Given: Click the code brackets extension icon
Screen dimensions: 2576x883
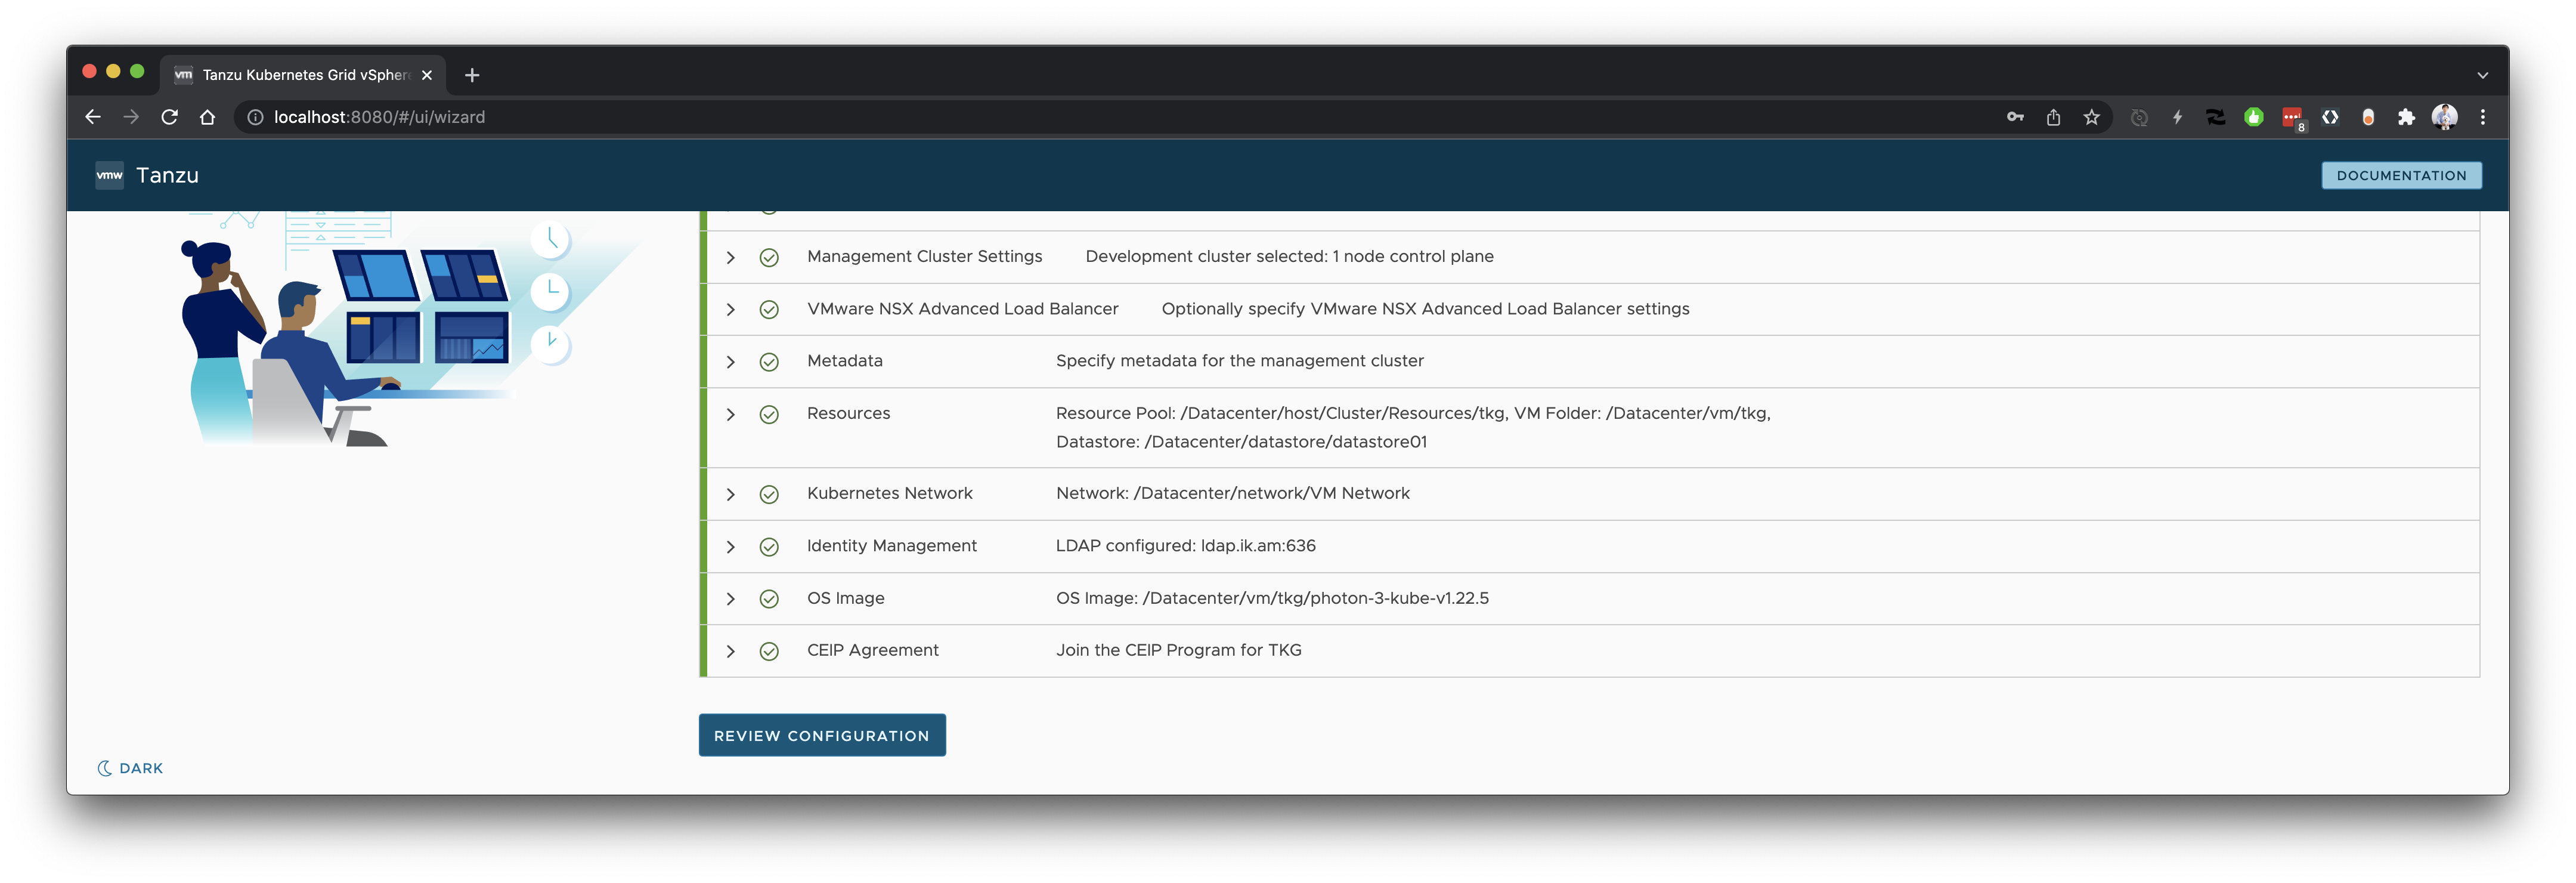Looking at the screenshot, I should [x=2330, y=117].
